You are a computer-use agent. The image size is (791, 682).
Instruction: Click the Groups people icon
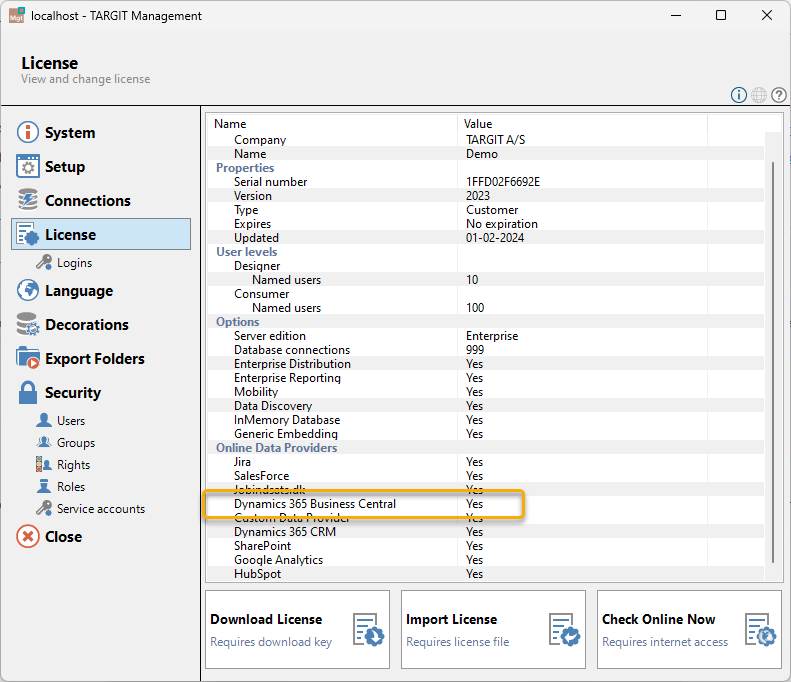[44, 442]
